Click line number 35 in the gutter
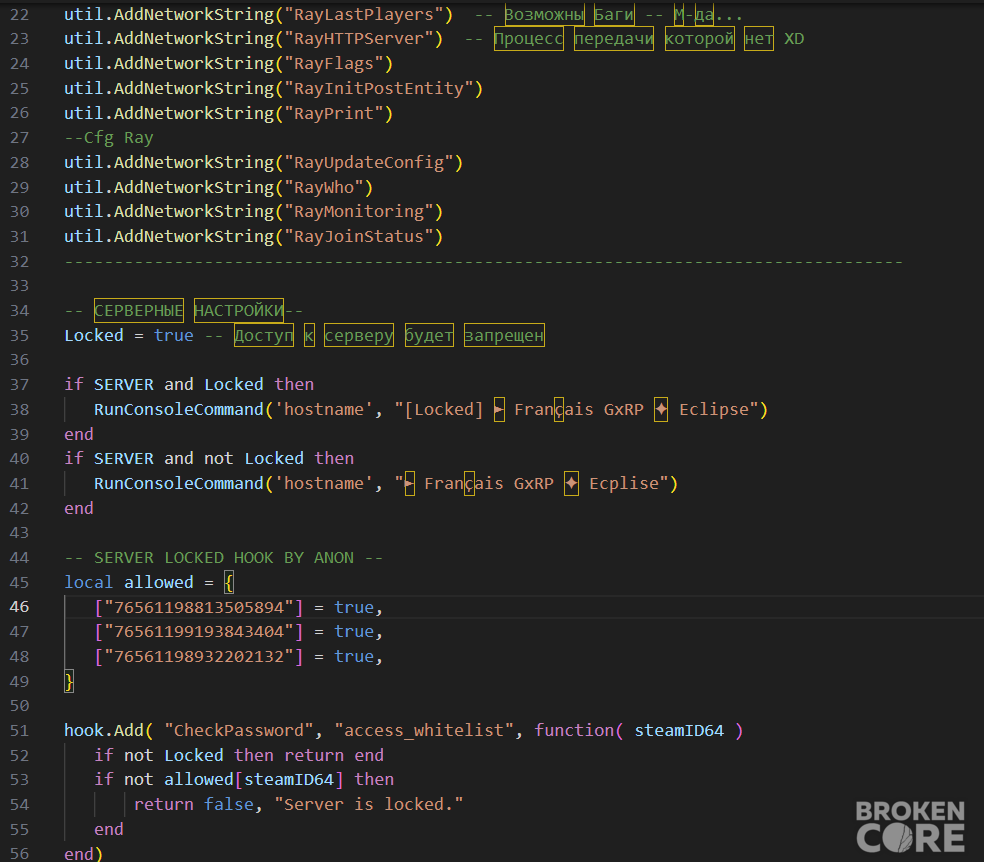This screenshot has width=984, height=862. click(x=19, y=335)
